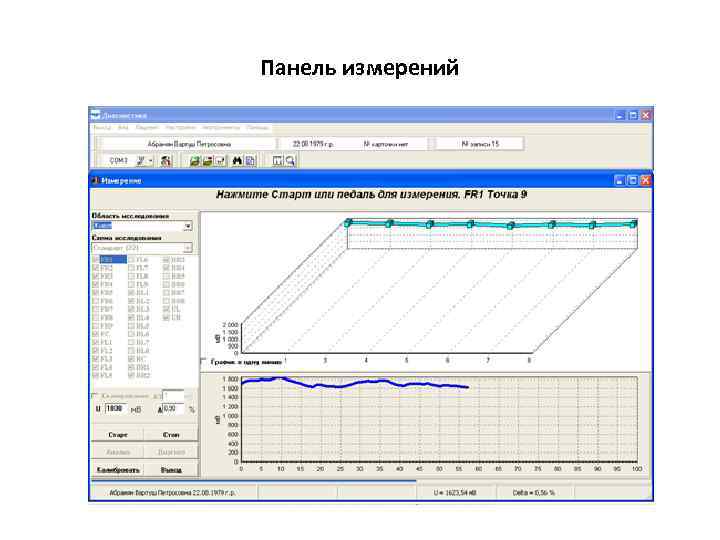Click the window layout toolbar icon
This screenshot has height=540, width=720.
pyautogui.click(x=277, y=161)
